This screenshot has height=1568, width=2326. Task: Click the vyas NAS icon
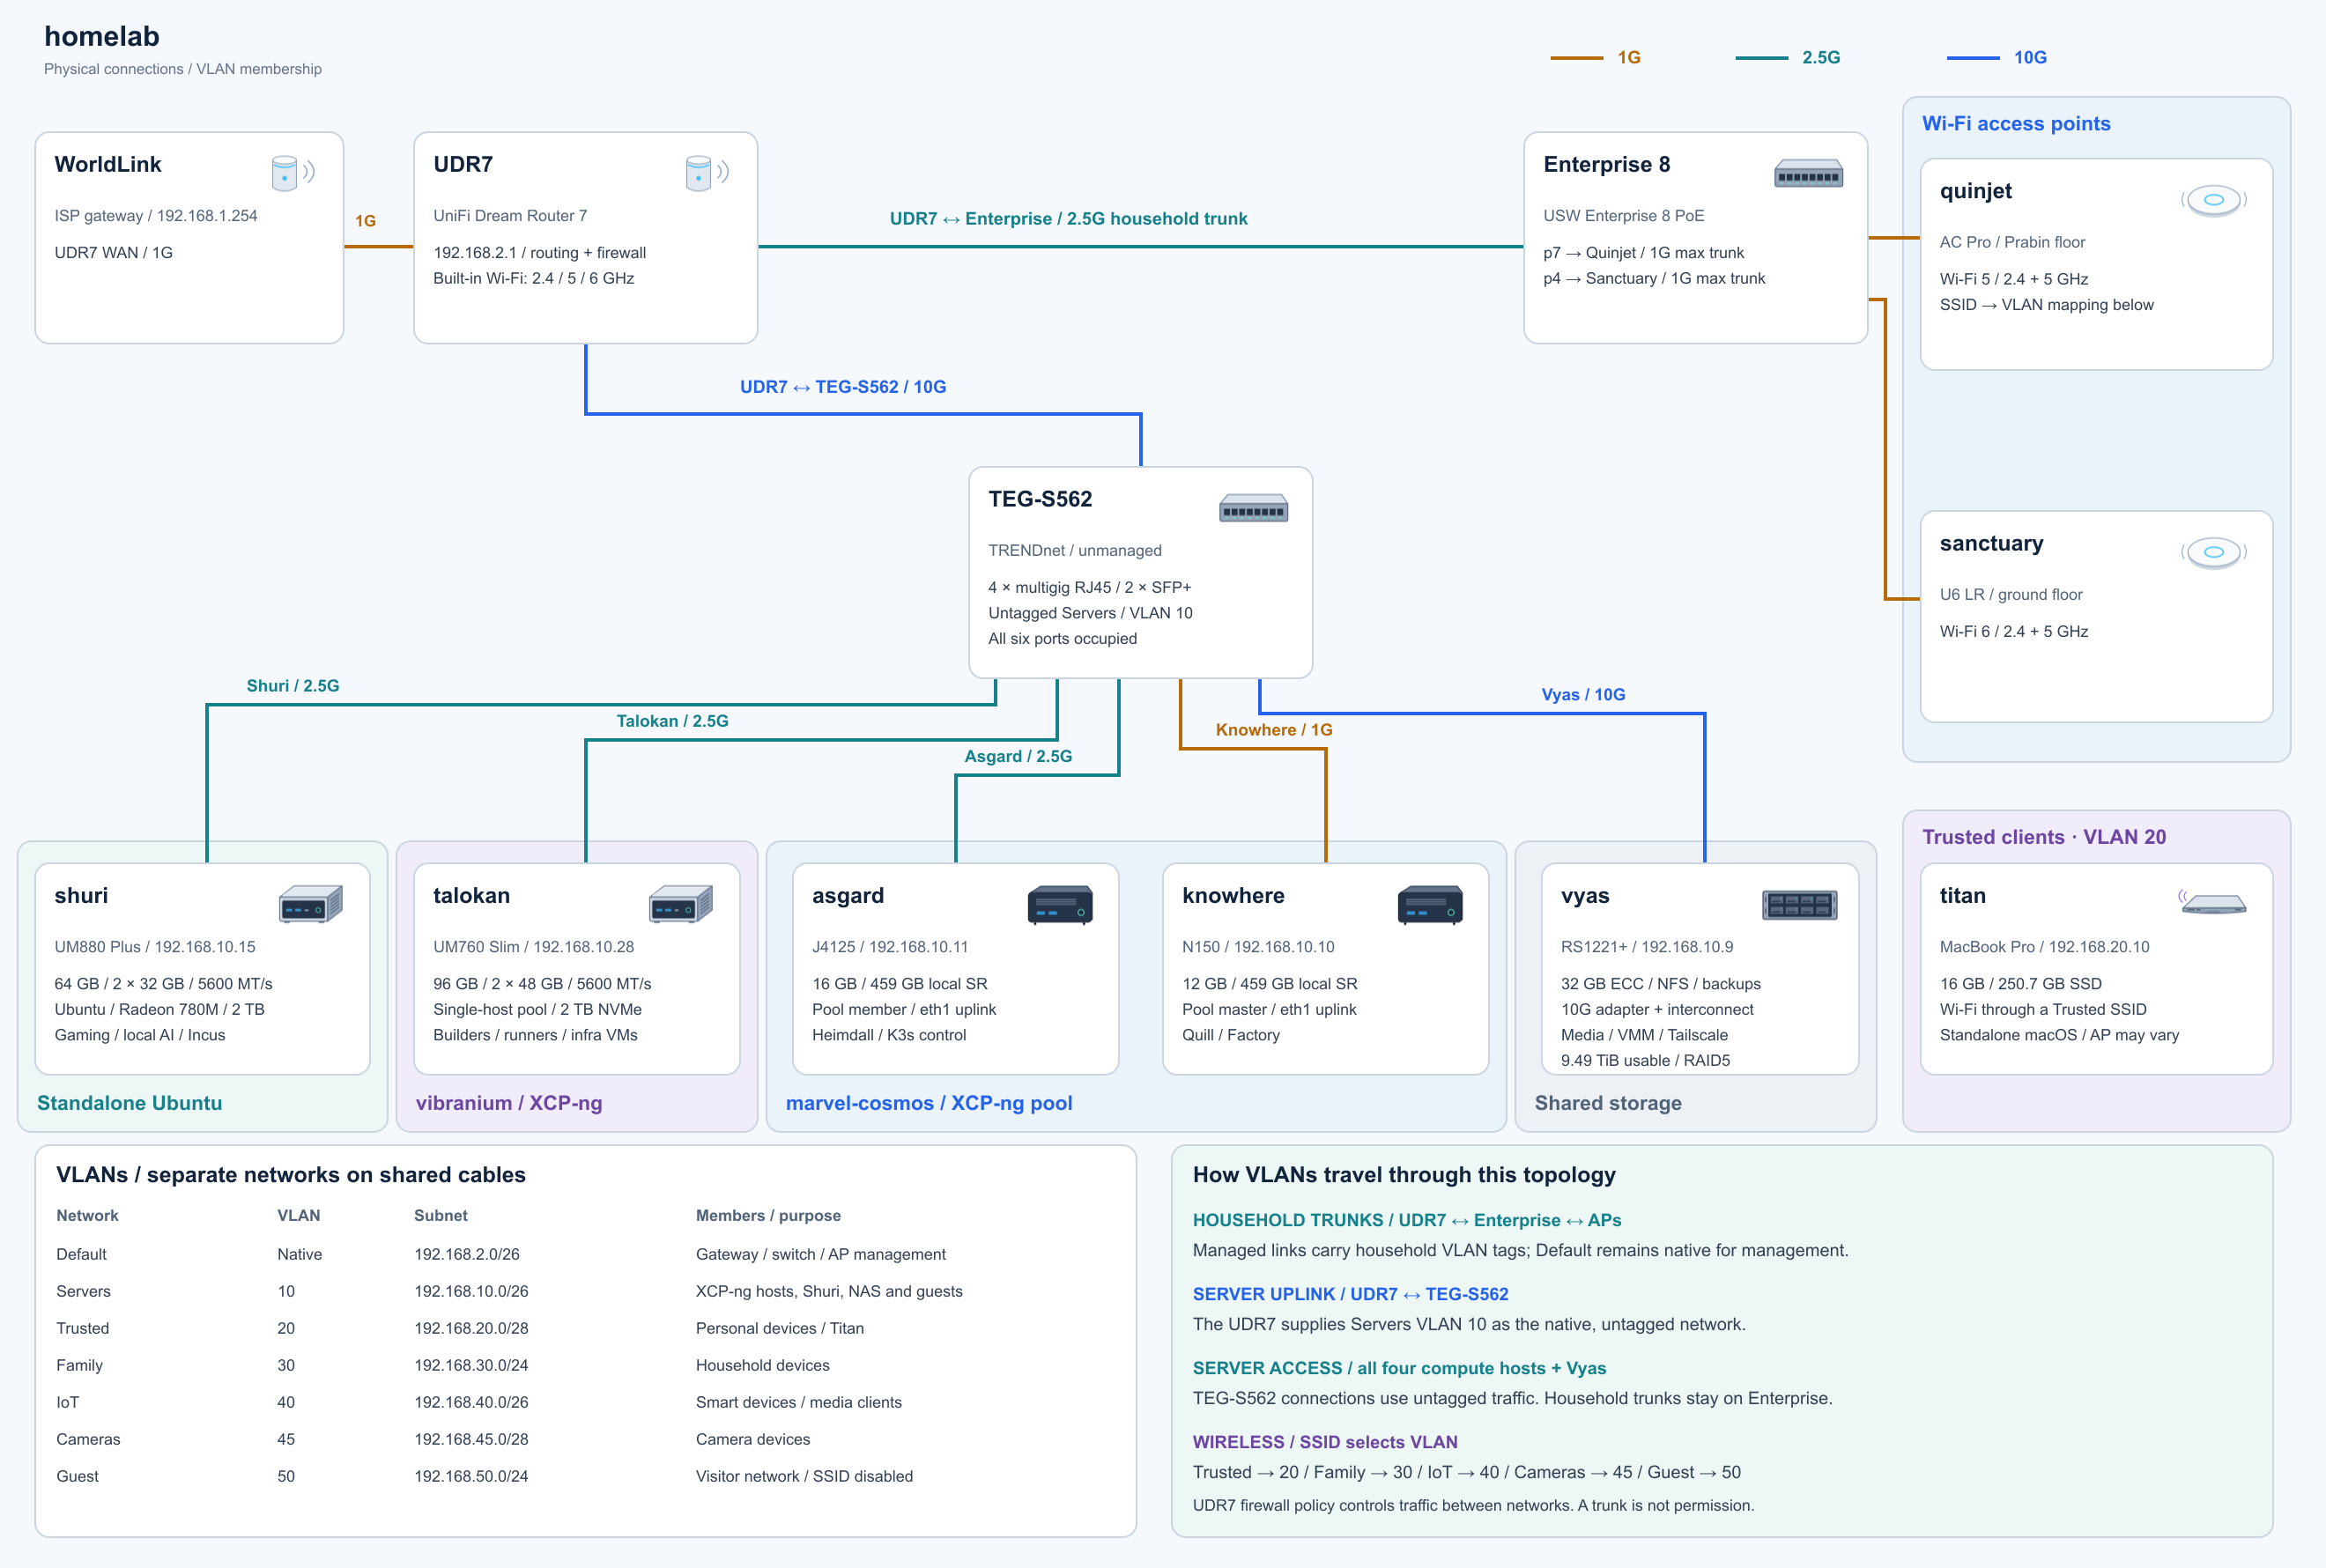[x=1799, y=905]
